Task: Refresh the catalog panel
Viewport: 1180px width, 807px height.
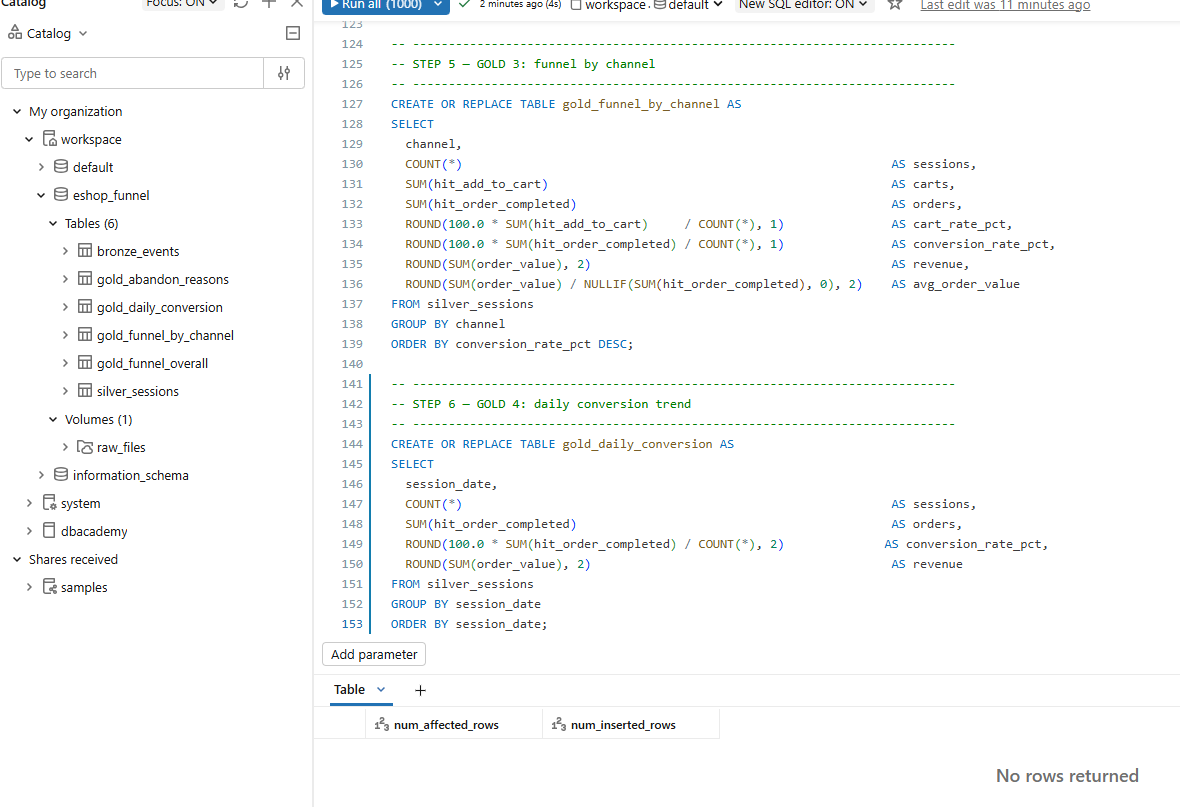Action: tap(241, 4)
